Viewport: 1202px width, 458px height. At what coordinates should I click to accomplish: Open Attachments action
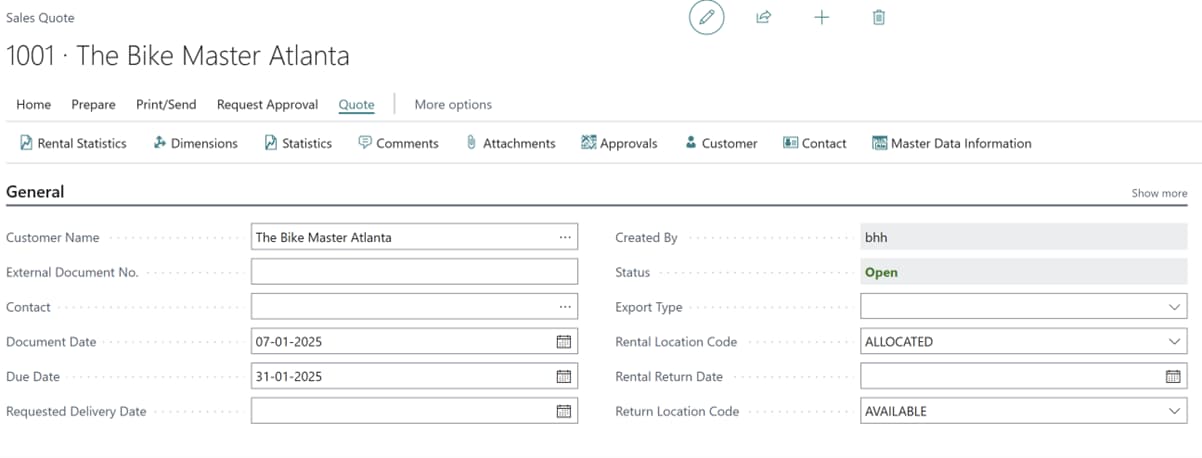tap(510, 143)
